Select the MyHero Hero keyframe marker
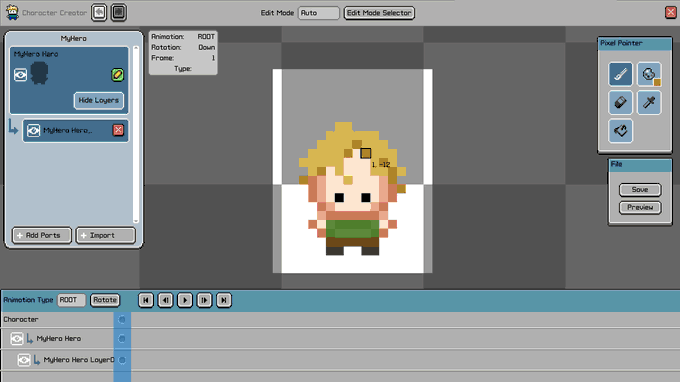 [x=122, y=339]
